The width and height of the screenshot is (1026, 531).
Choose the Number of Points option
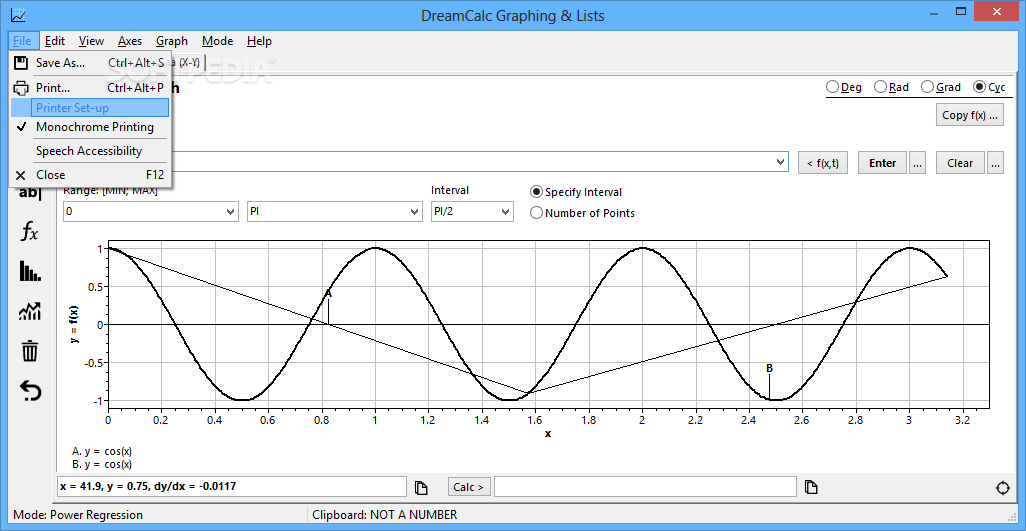pyautogui.click(x=582, y=213)
